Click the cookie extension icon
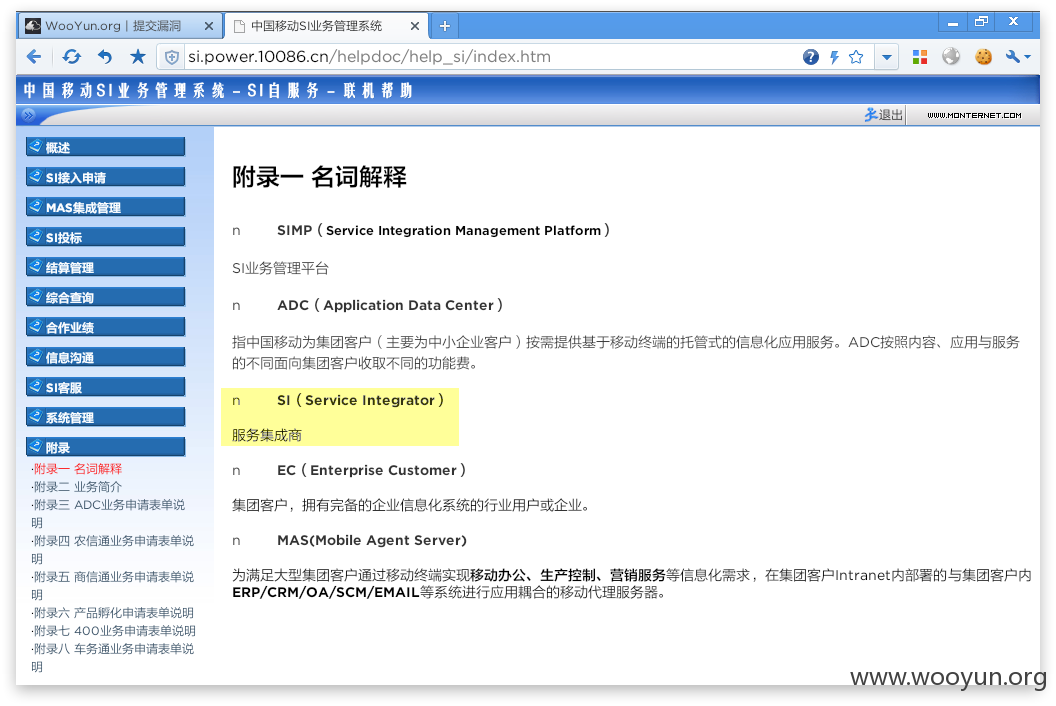 (x=983, y=57)
